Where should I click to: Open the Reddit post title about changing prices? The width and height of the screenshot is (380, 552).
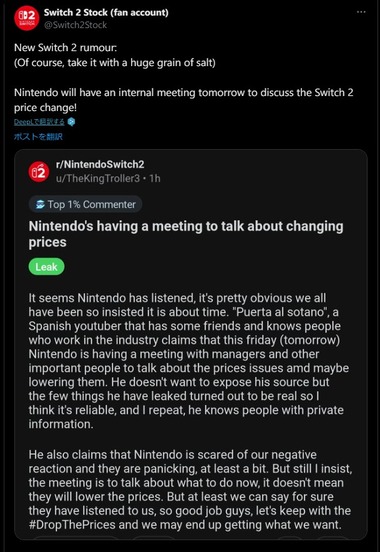point(186,234)
